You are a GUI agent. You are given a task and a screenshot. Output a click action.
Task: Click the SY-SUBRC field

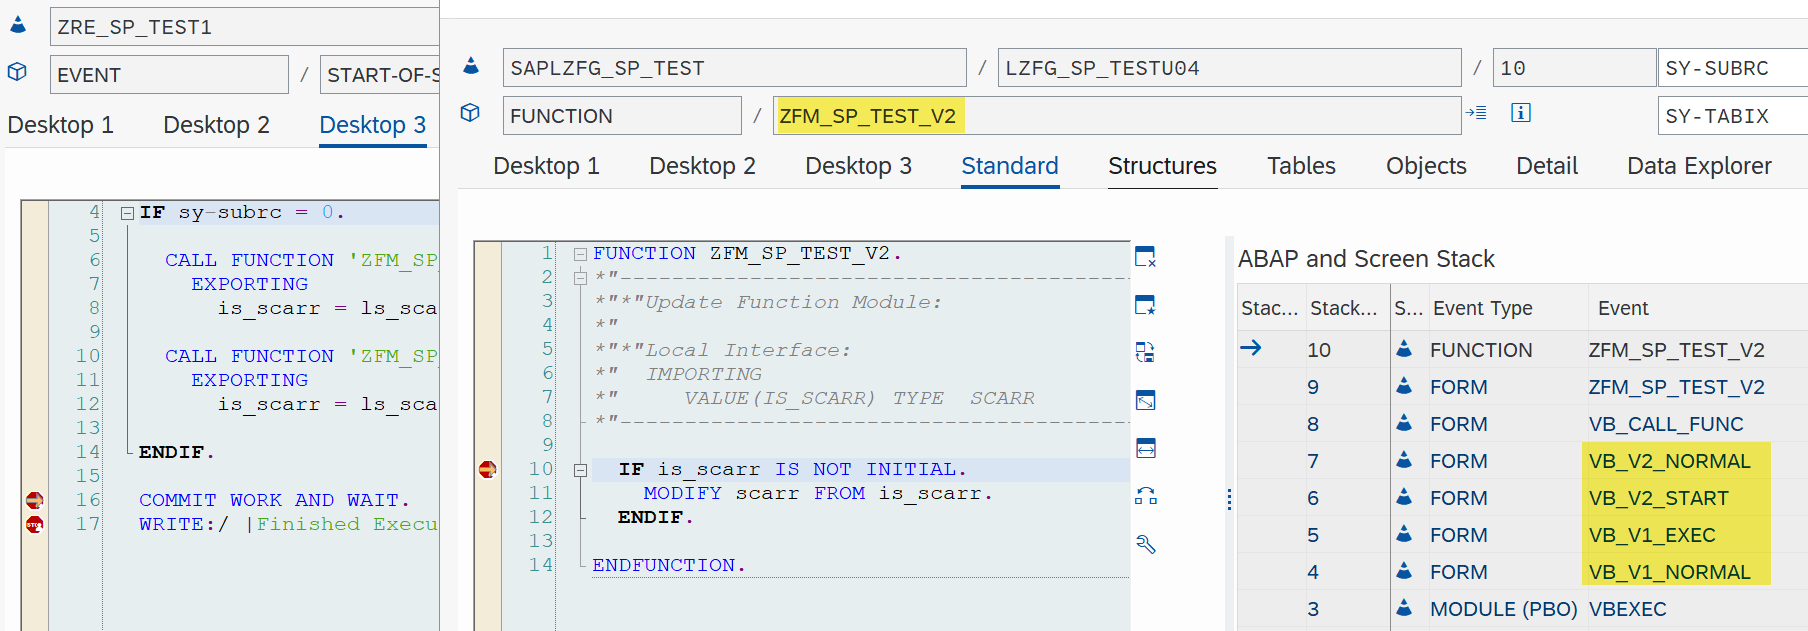pyautogui.click(x=1732, y=68)
